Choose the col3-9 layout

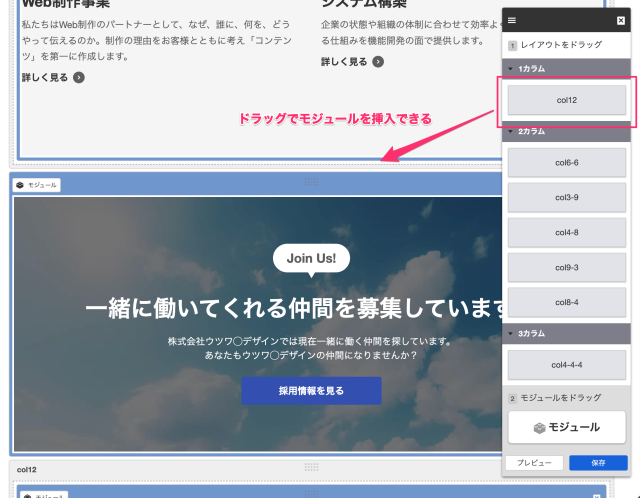566,197
